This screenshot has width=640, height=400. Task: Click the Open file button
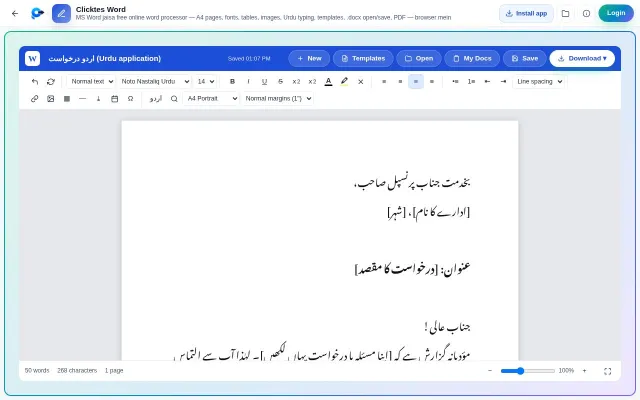point(419,58)
